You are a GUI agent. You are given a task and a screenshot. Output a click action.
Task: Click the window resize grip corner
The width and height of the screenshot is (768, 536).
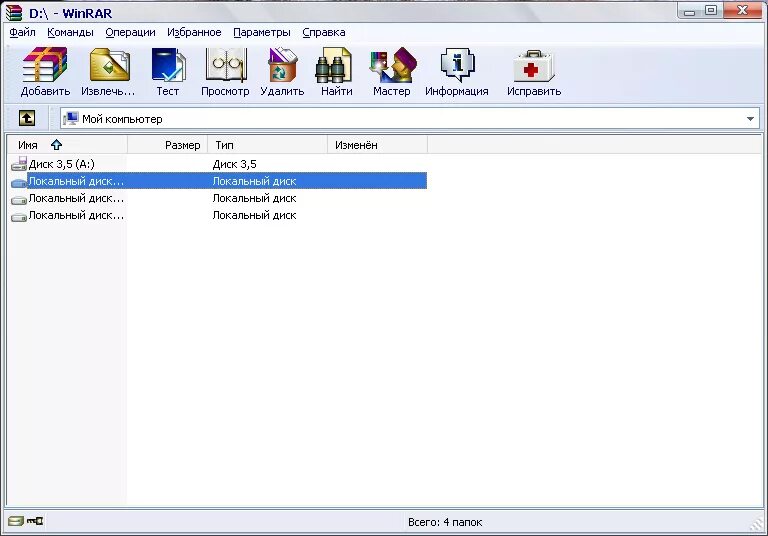[x=756, y=524]
